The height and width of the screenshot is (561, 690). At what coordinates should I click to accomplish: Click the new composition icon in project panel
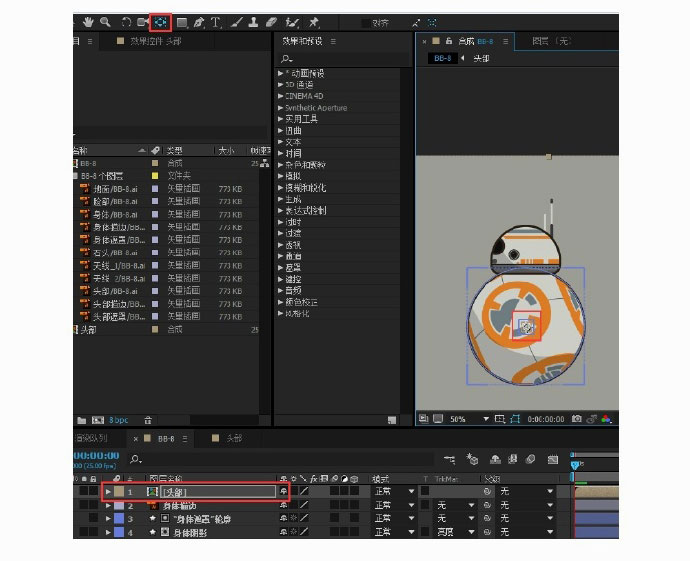(98, 420)
